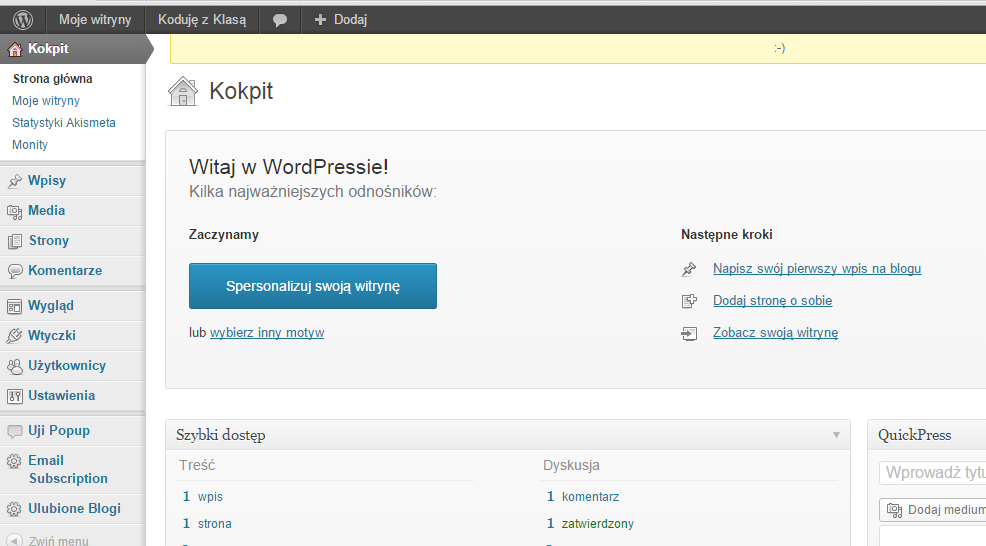Click the view-site icon beside Zobacz swoją witrynę

[x=689, y=333]
